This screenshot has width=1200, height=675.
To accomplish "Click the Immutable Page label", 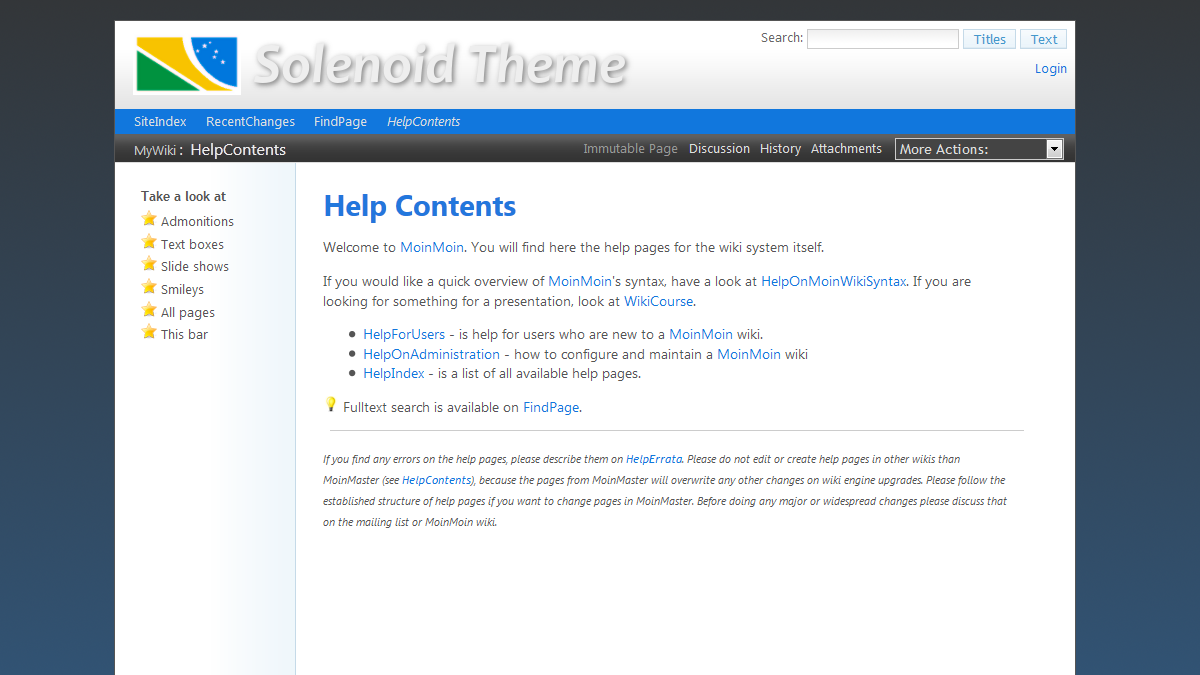I will click(630, 149).
